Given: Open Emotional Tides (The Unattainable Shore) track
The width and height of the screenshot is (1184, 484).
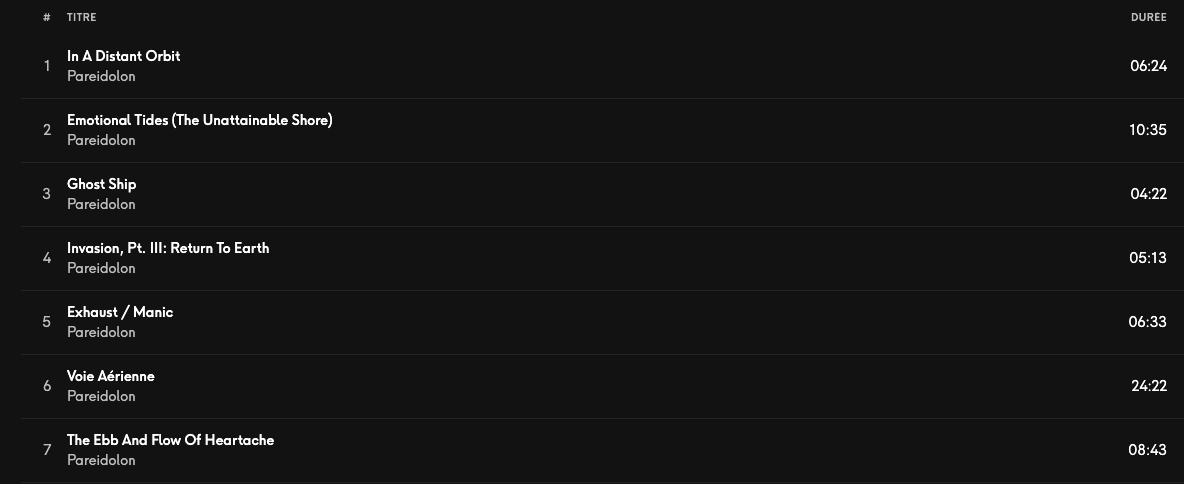Looking at the screenshot, I should click(199, 120).
